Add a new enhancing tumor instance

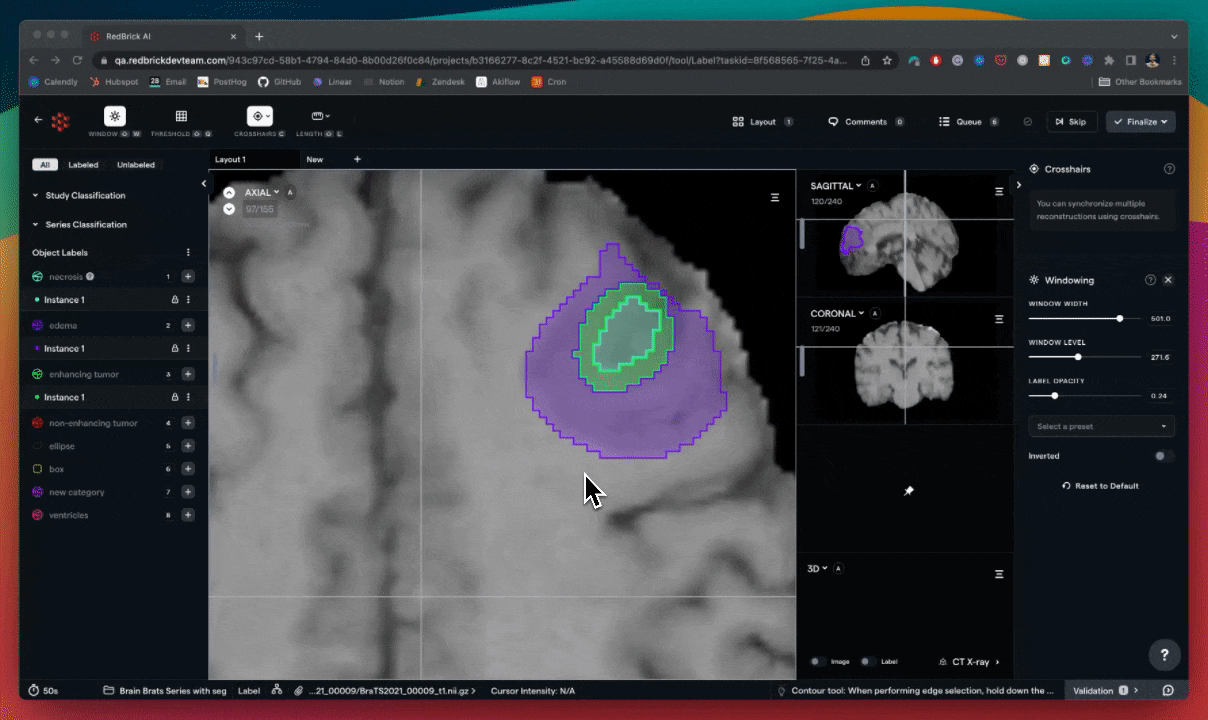(x=188, y=374)
